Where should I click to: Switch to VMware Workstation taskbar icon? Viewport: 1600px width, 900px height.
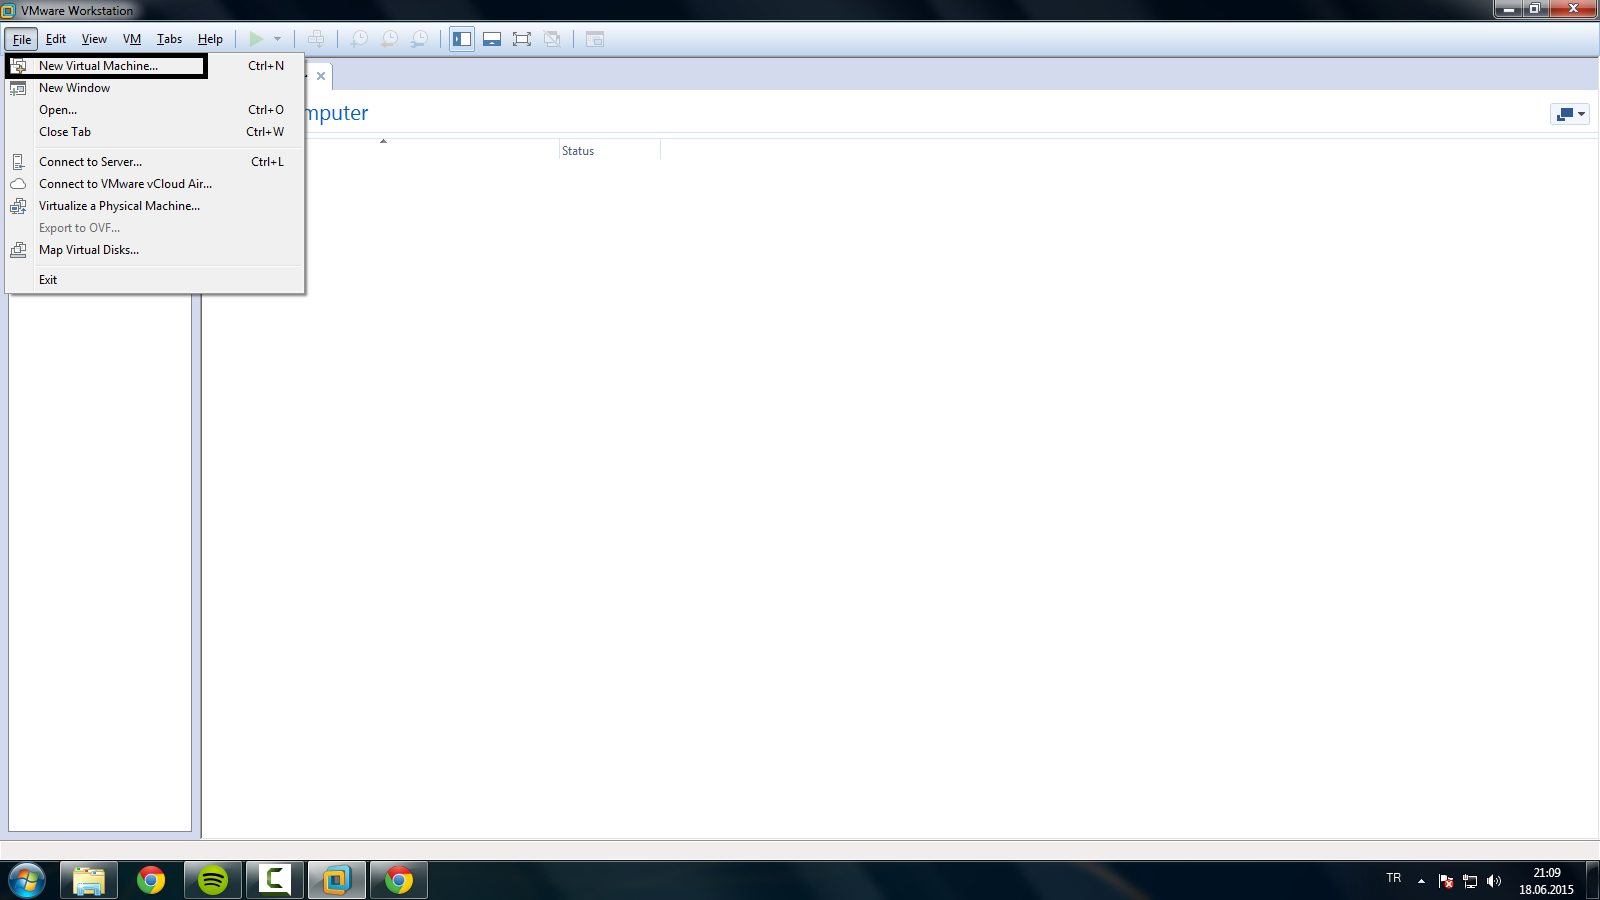[337, 881]
